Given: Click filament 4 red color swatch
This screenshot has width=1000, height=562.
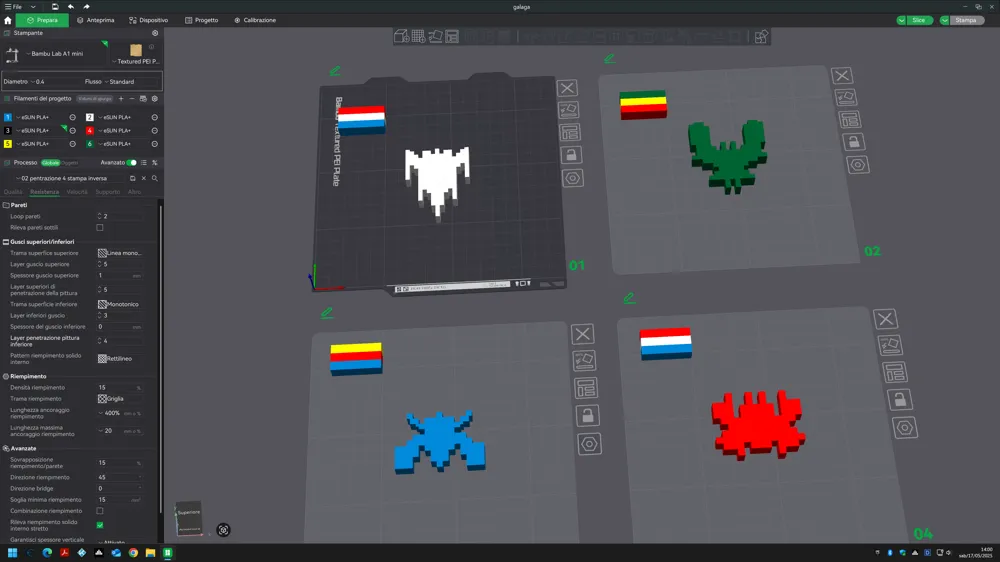Looking at the screenshot, I should click(89, 131).
